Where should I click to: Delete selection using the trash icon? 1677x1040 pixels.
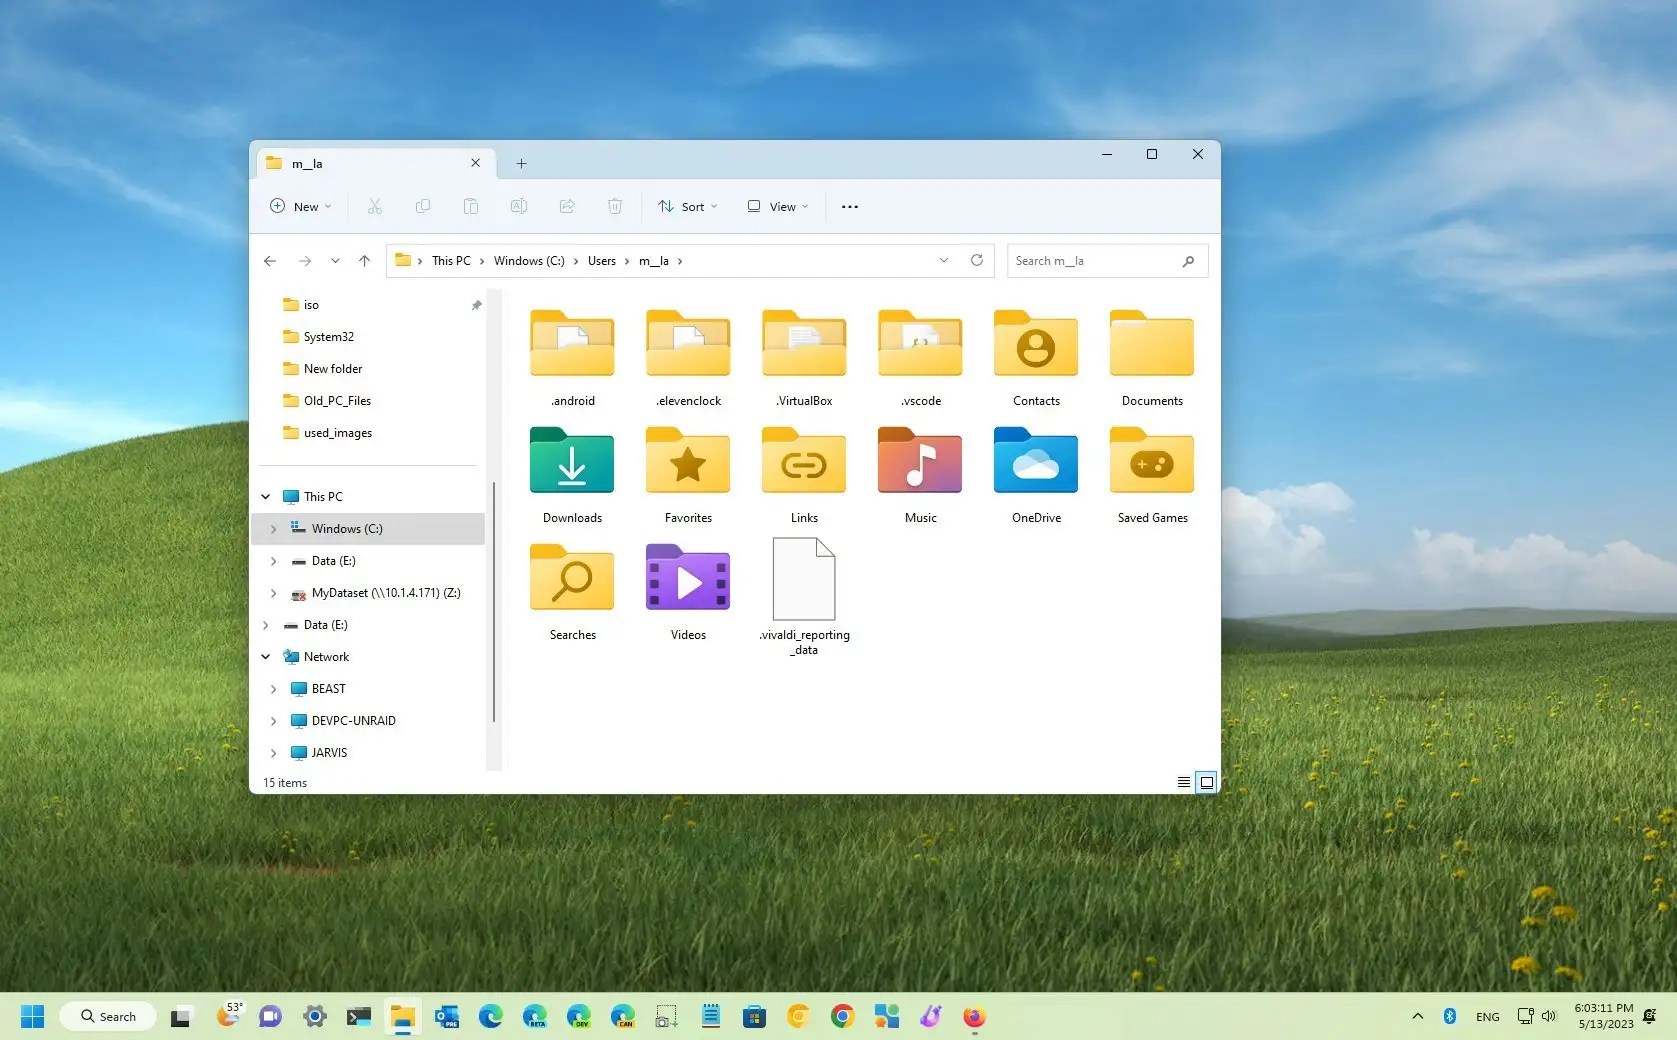pos(615,206)
